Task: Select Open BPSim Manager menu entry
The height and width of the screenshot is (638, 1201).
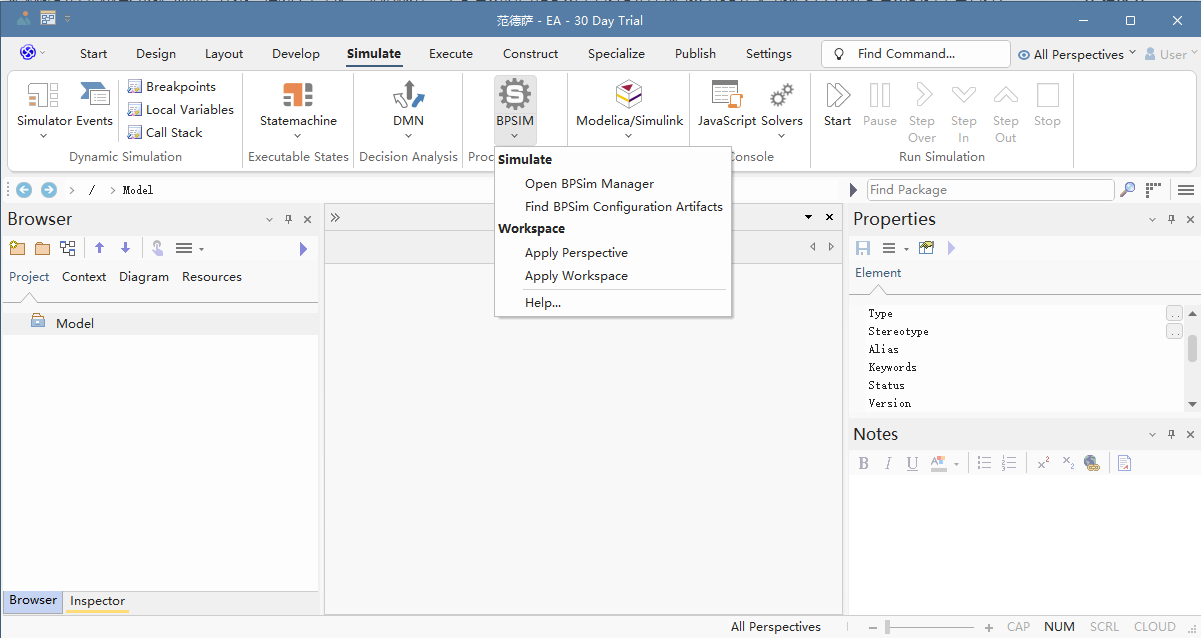Action: tap(589, 184)
